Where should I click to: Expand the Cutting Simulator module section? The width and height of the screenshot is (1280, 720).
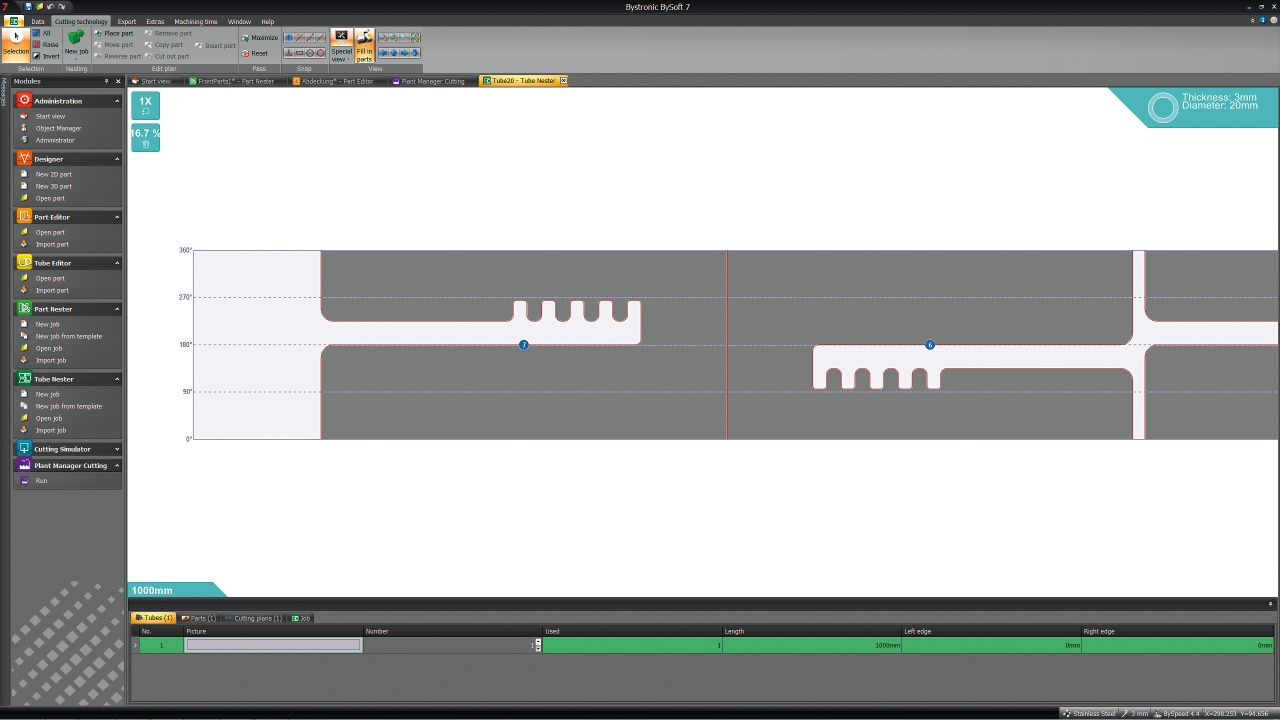coord(117,449)
